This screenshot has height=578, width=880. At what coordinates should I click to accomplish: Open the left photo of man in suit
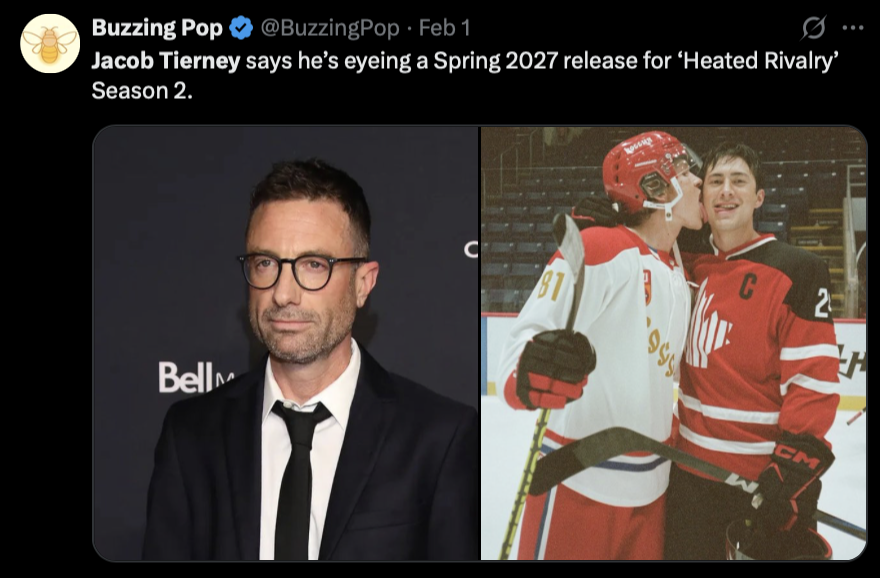286,343
